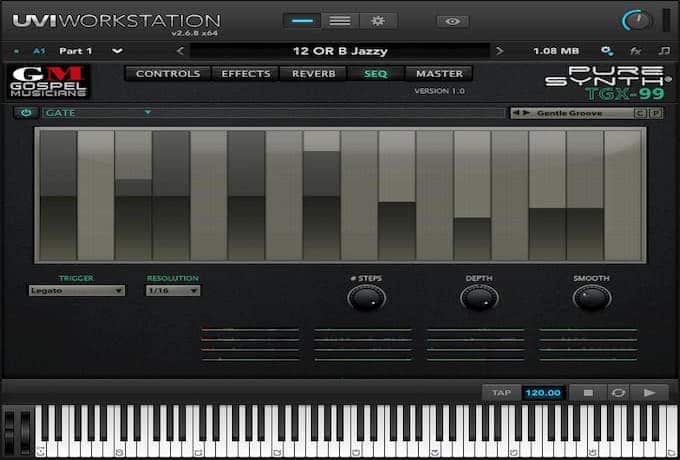This screenshot has width=680, height=460.
Task: Stop playback with the stop button
Action: click(588, 393)
